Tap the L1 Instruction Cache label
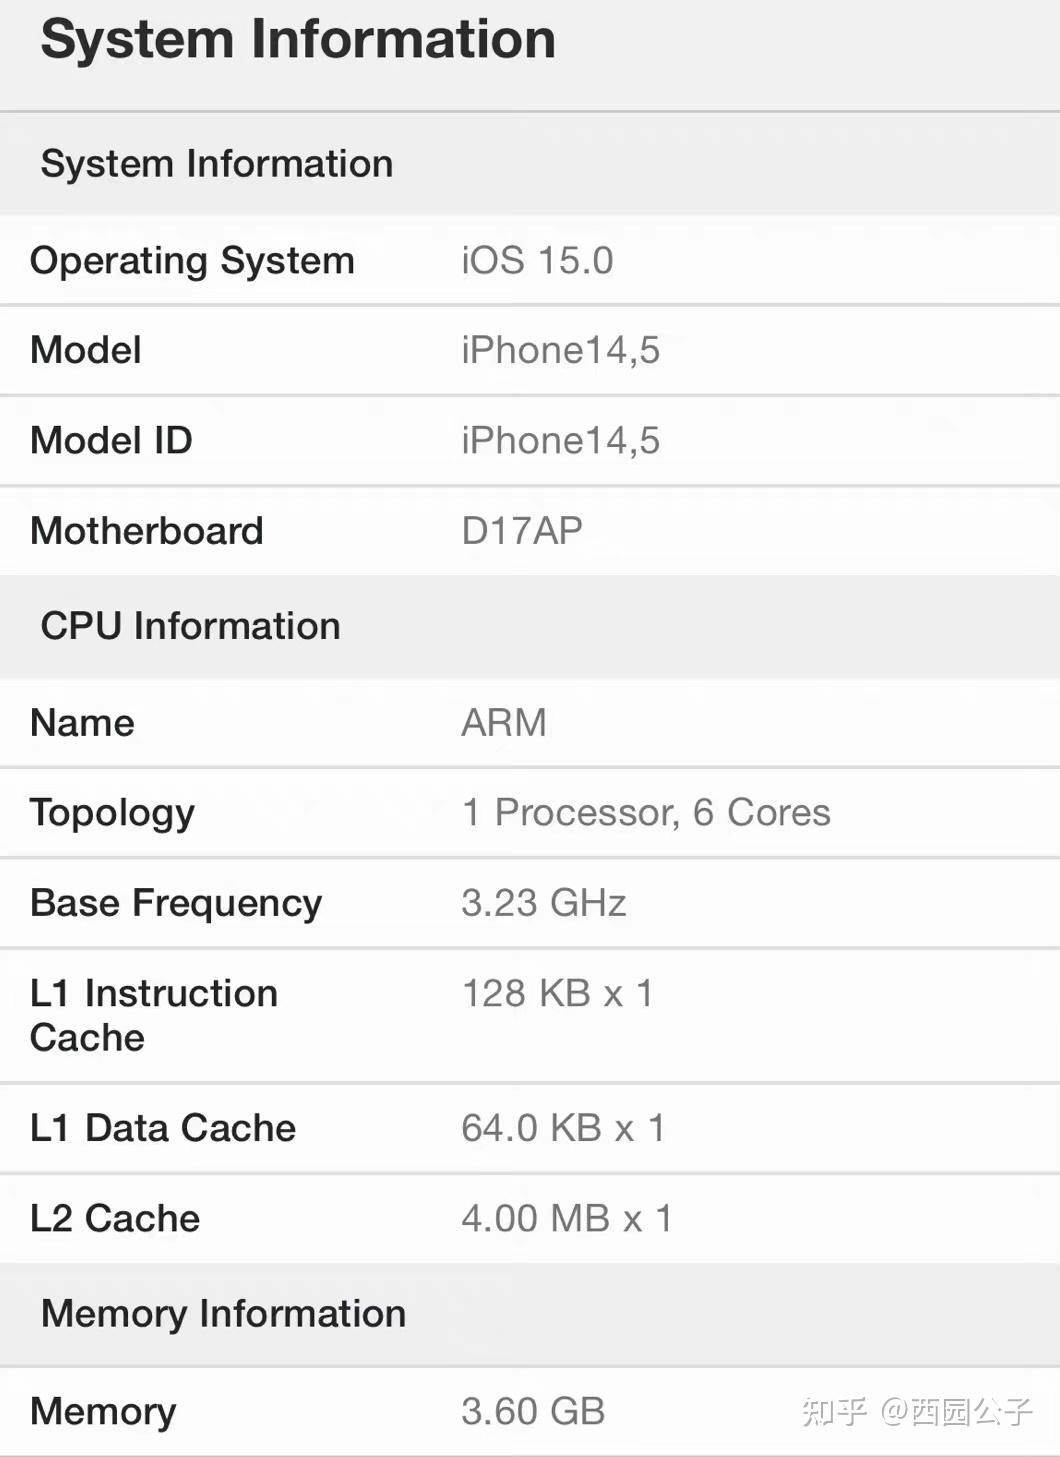This screenshot has width=1060, height=1457. pos(154,1015)
